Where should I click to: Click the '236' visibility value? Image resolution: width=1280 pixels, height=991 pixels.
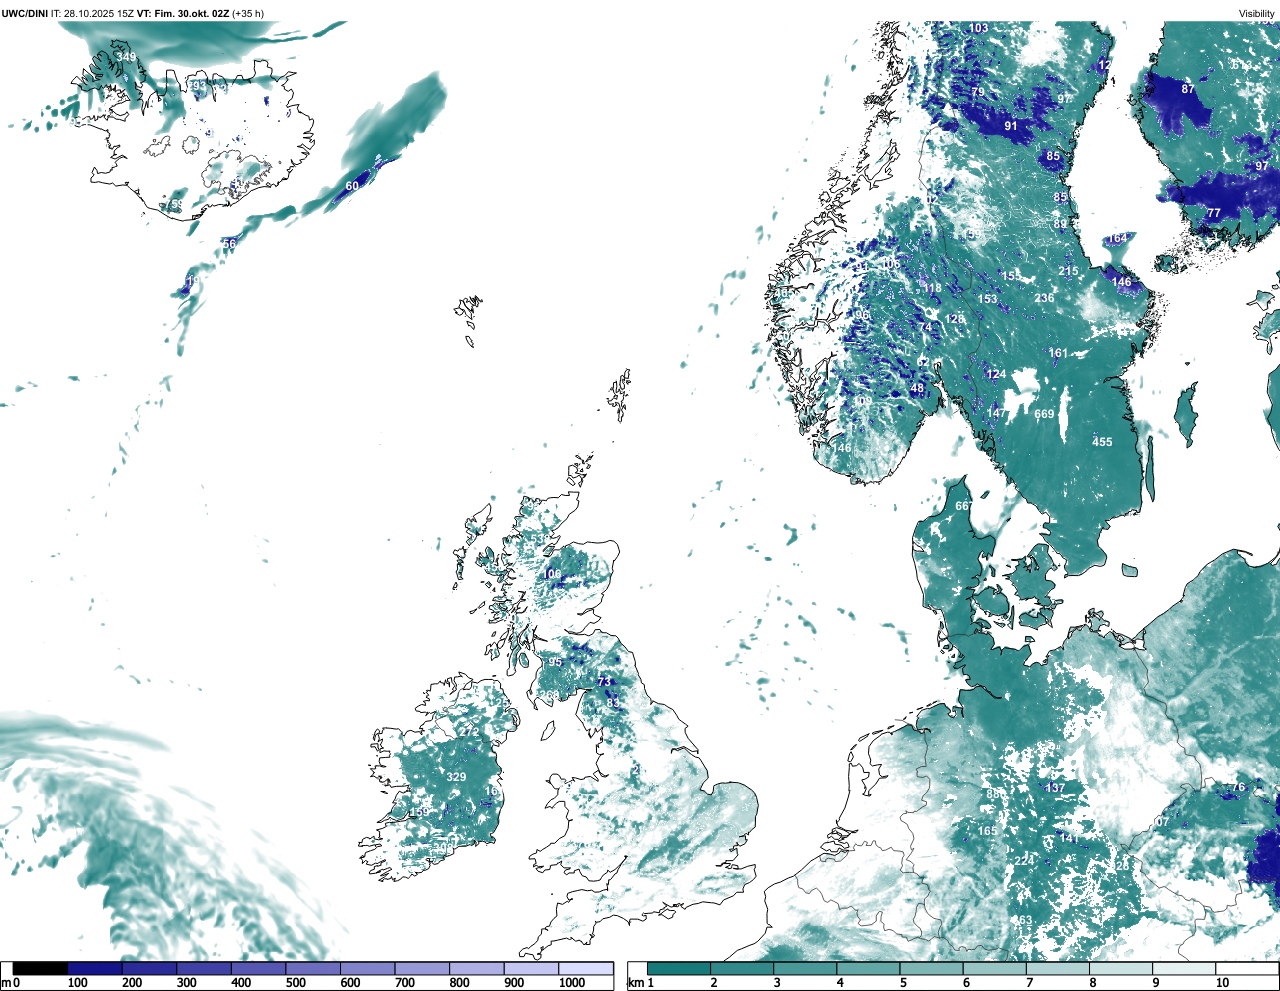(x=1044, y=298)
